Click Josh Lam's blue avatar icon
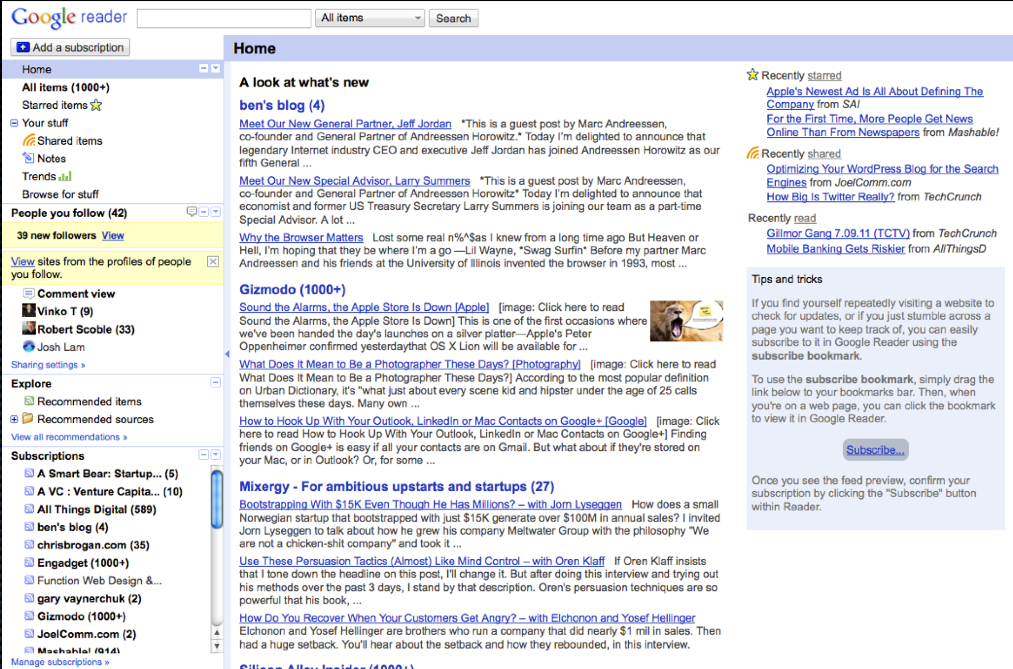This screenshot has width=1013, height=669. [28, 346]
